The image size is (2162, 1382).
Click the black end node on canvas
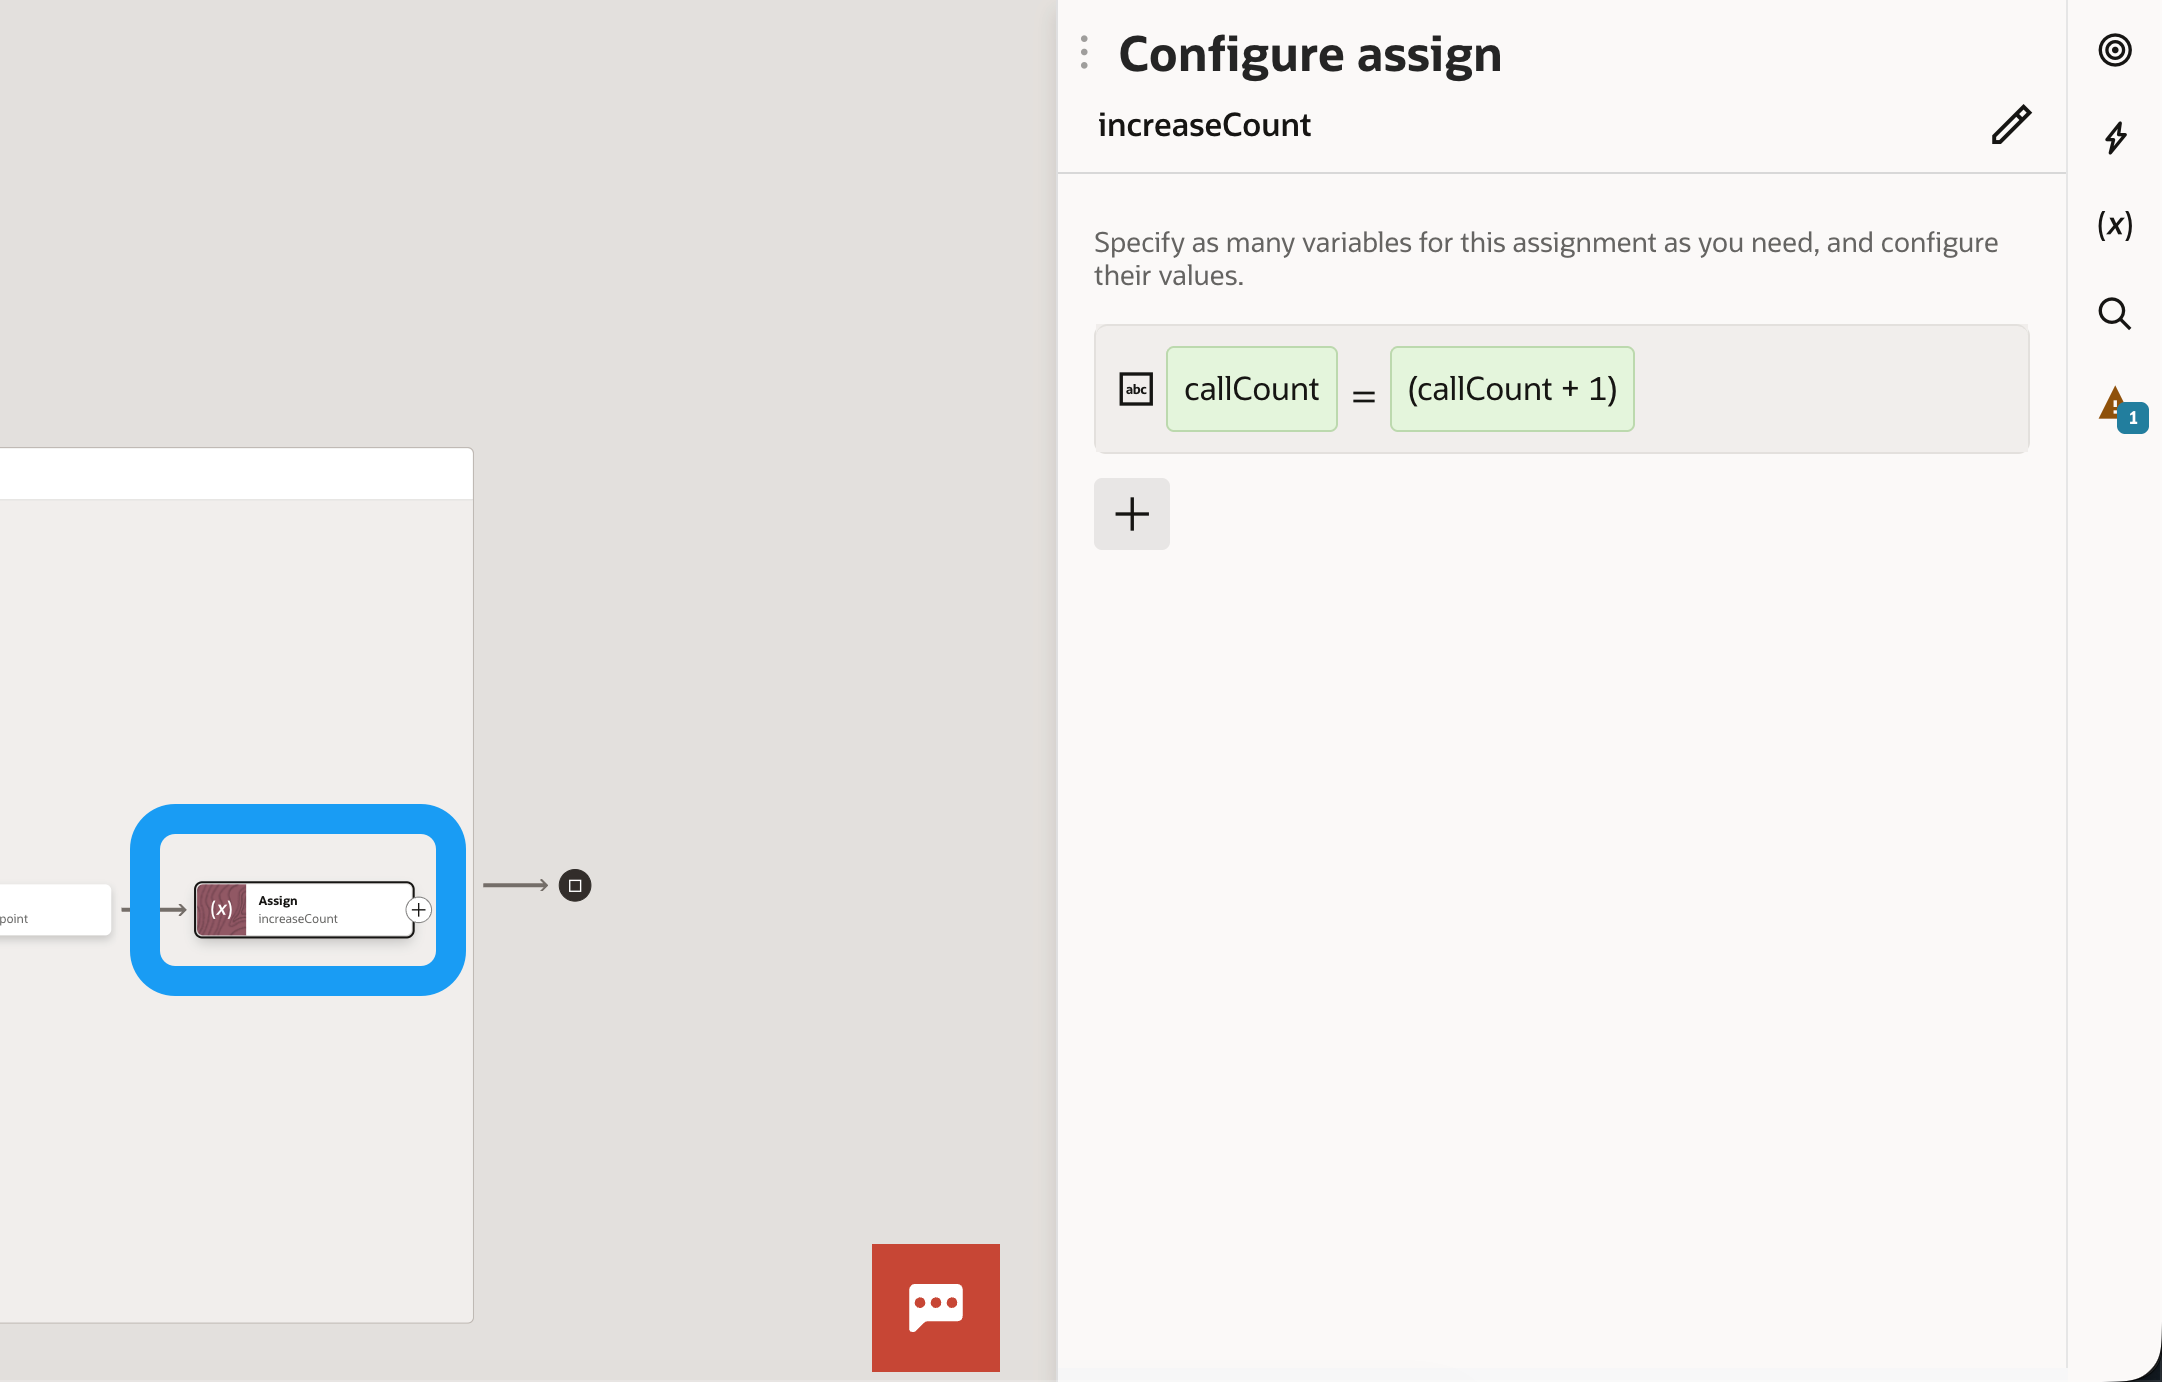[x=575, y=885]
